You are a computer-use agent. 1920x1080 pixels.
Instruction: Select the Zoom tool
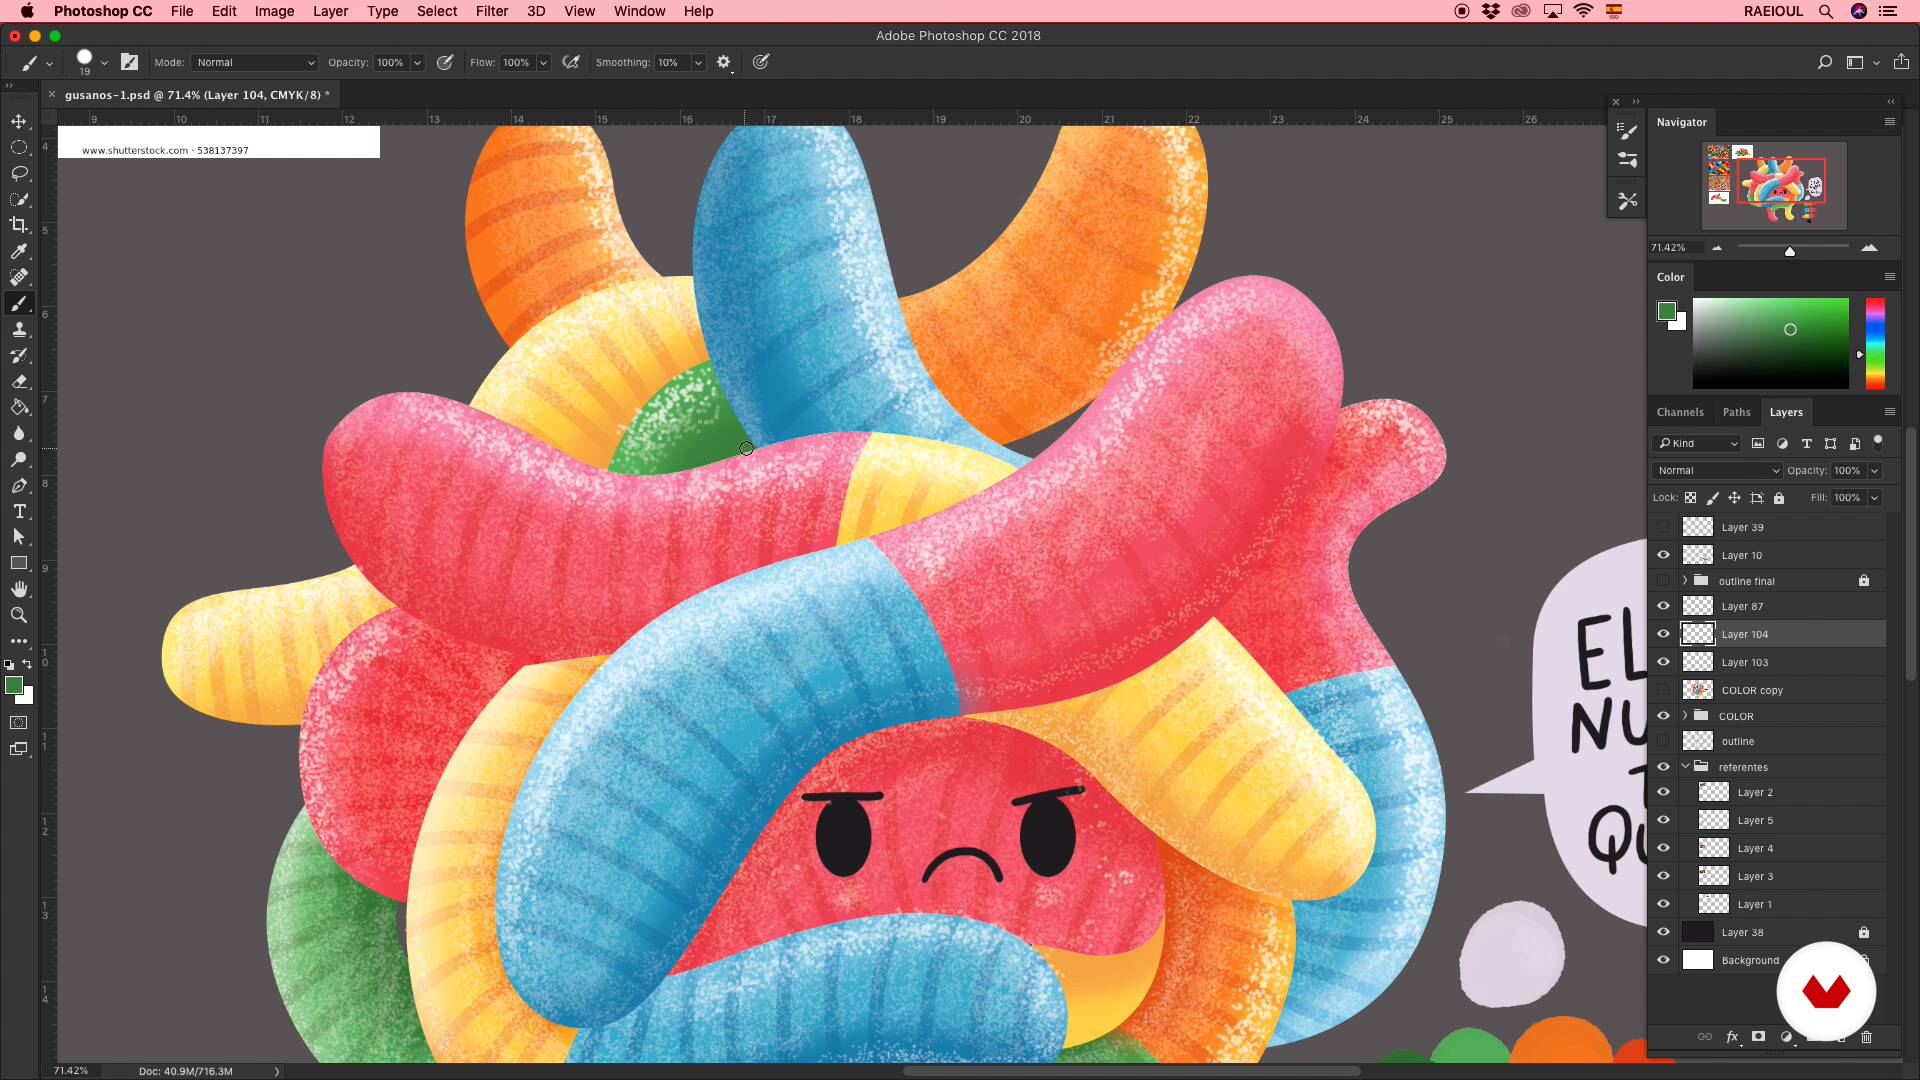pos(19,615)
